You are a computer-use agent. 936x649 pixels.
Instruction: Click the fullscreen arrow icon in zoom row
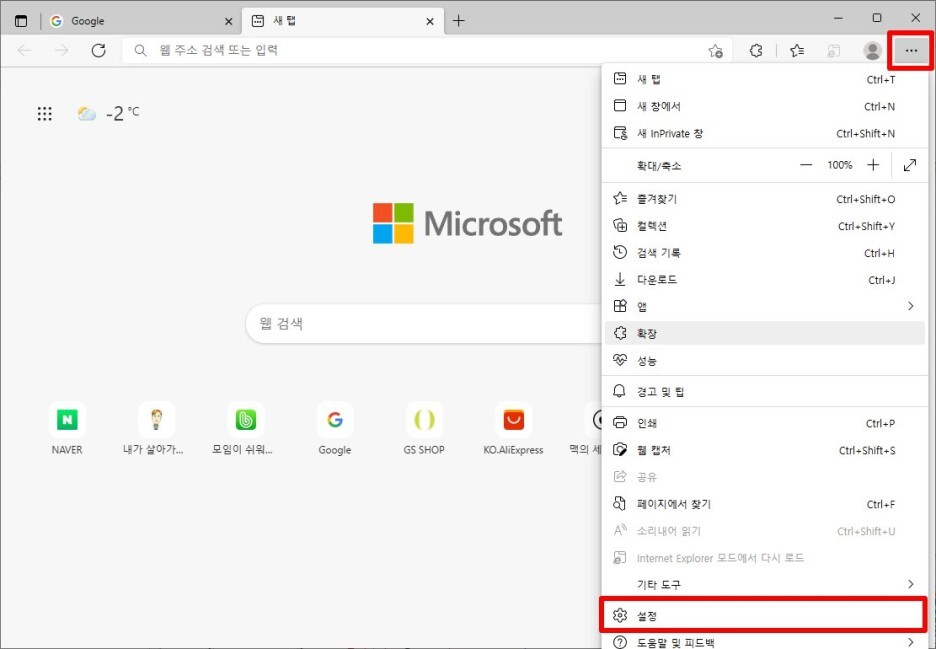pos(910,165)
